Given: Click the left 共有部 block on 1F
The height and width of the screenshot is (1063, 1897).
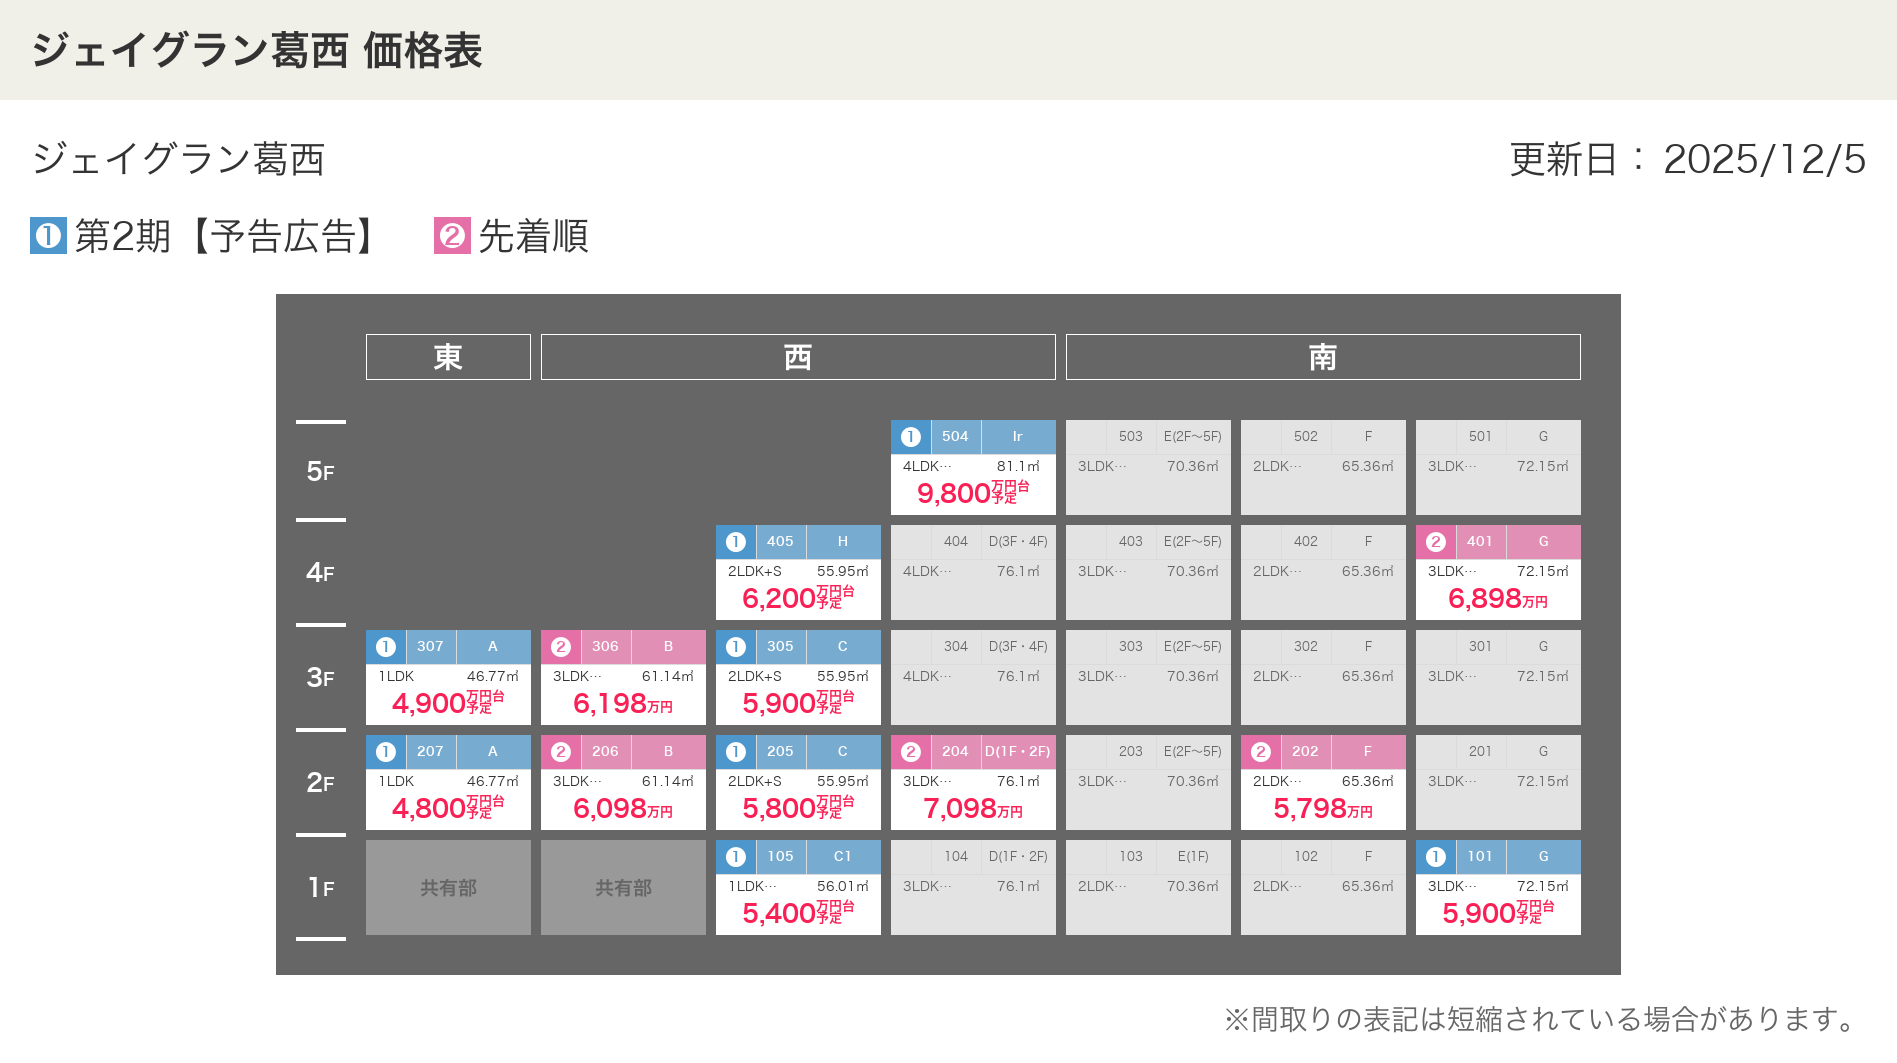Looking at the screenshot, I should (x=448, y=888).
